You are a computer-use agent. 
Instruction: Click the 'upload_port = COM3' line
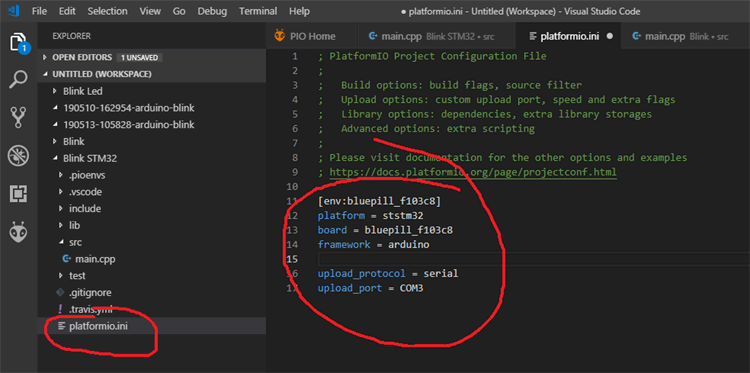pyautogui.click(x=370, y=288)
